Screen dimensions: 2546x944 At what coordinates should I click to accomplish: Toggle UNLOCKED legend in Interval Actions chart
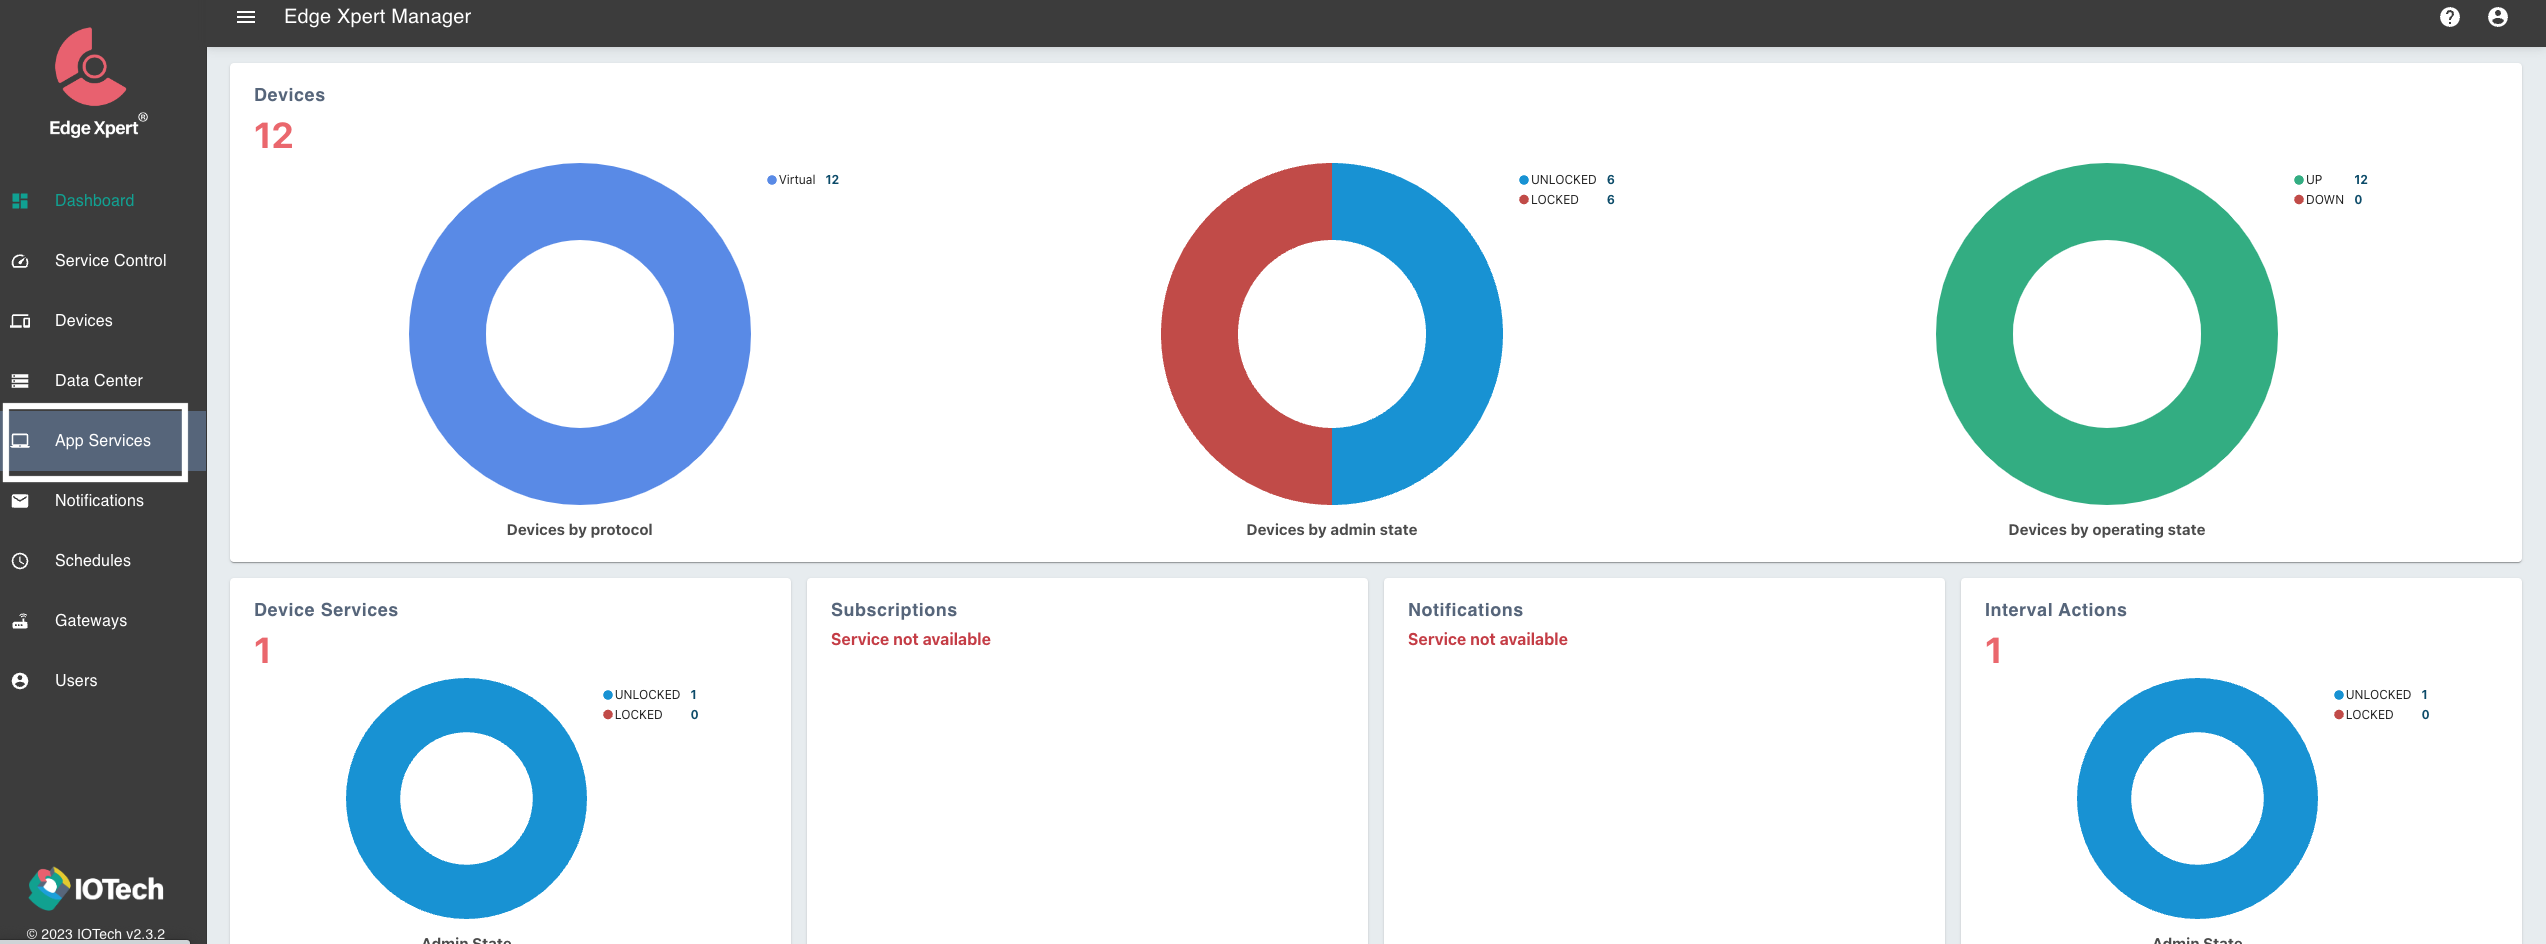(x=2381, y=695)
